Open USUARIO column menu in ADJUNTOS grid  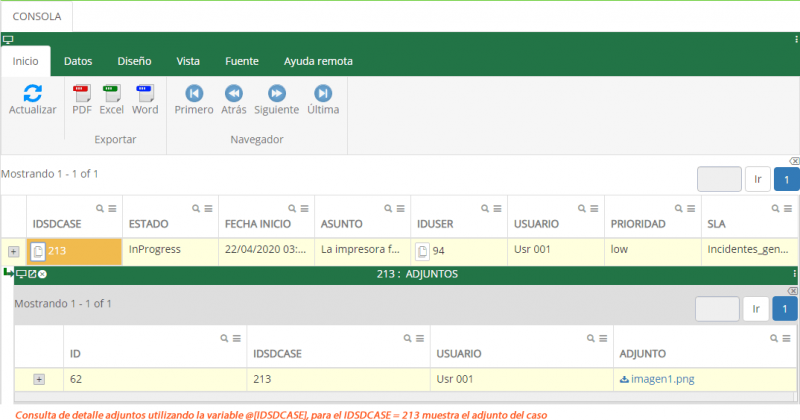pos(603,338)
